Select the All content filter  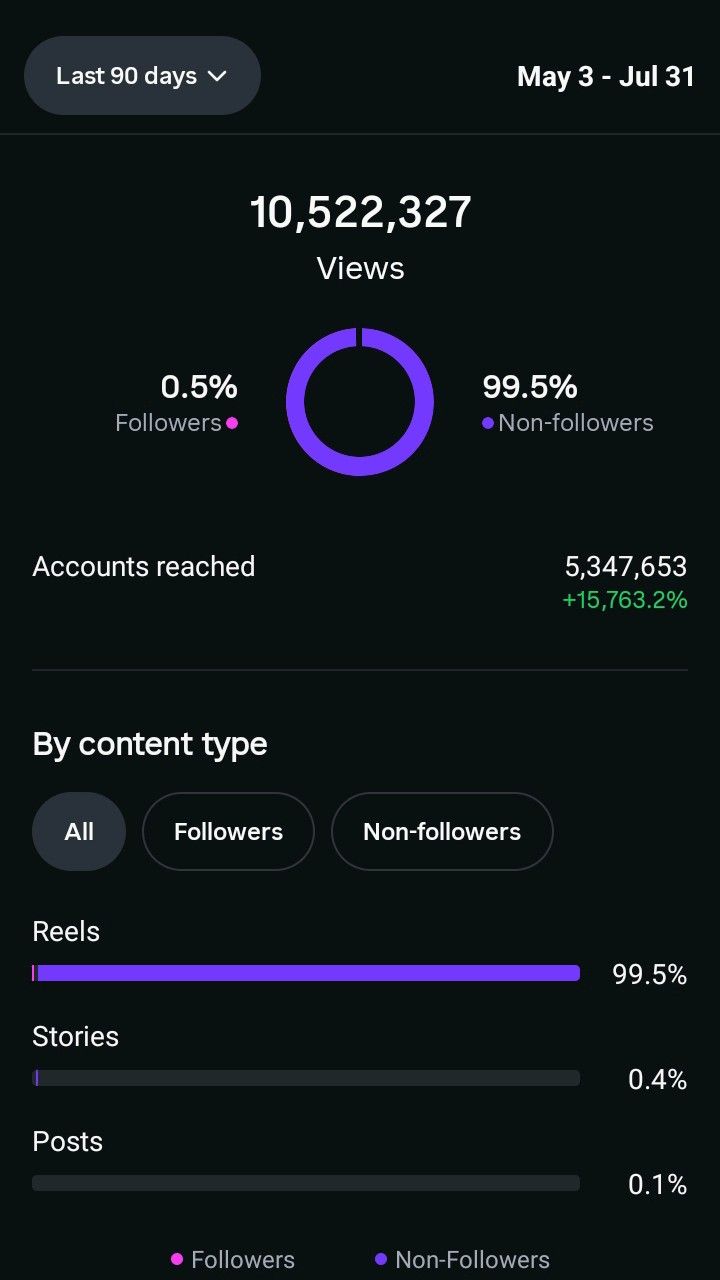(79, 831)
